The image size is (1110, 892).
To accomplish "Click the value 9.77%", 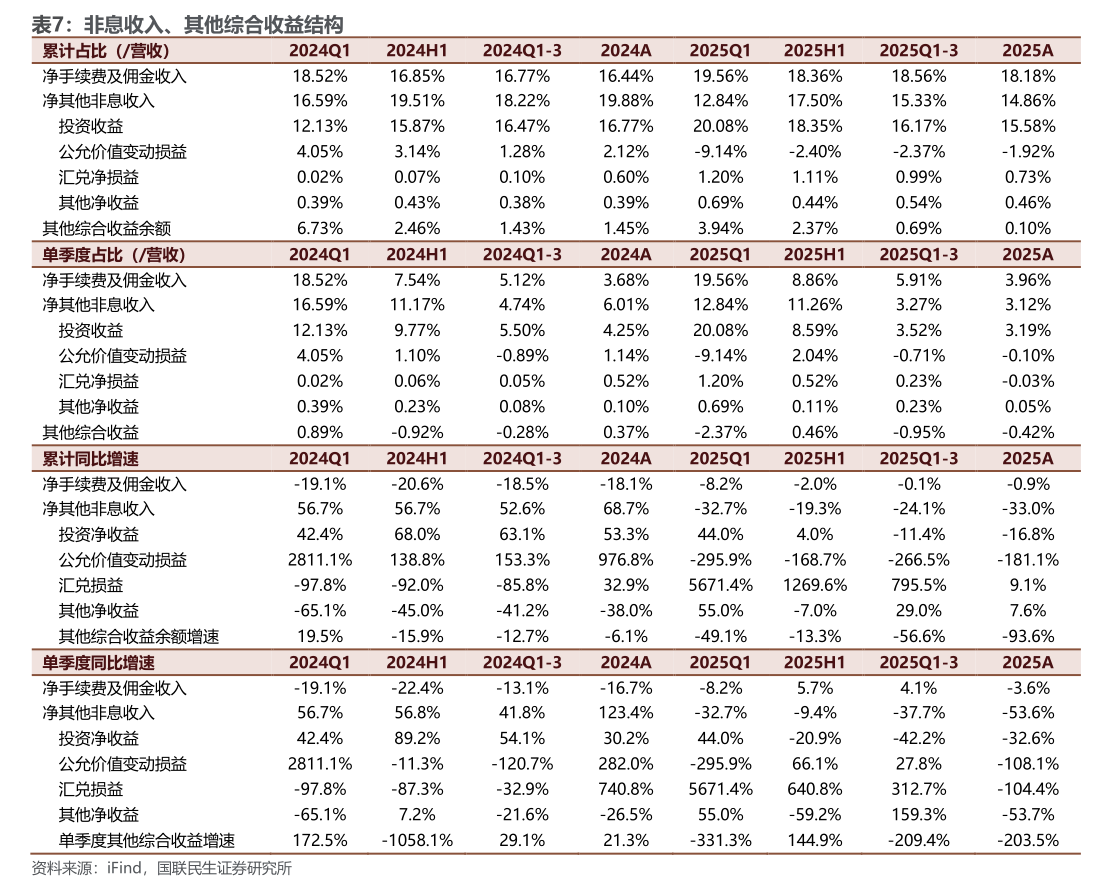I will click(417, 331).
